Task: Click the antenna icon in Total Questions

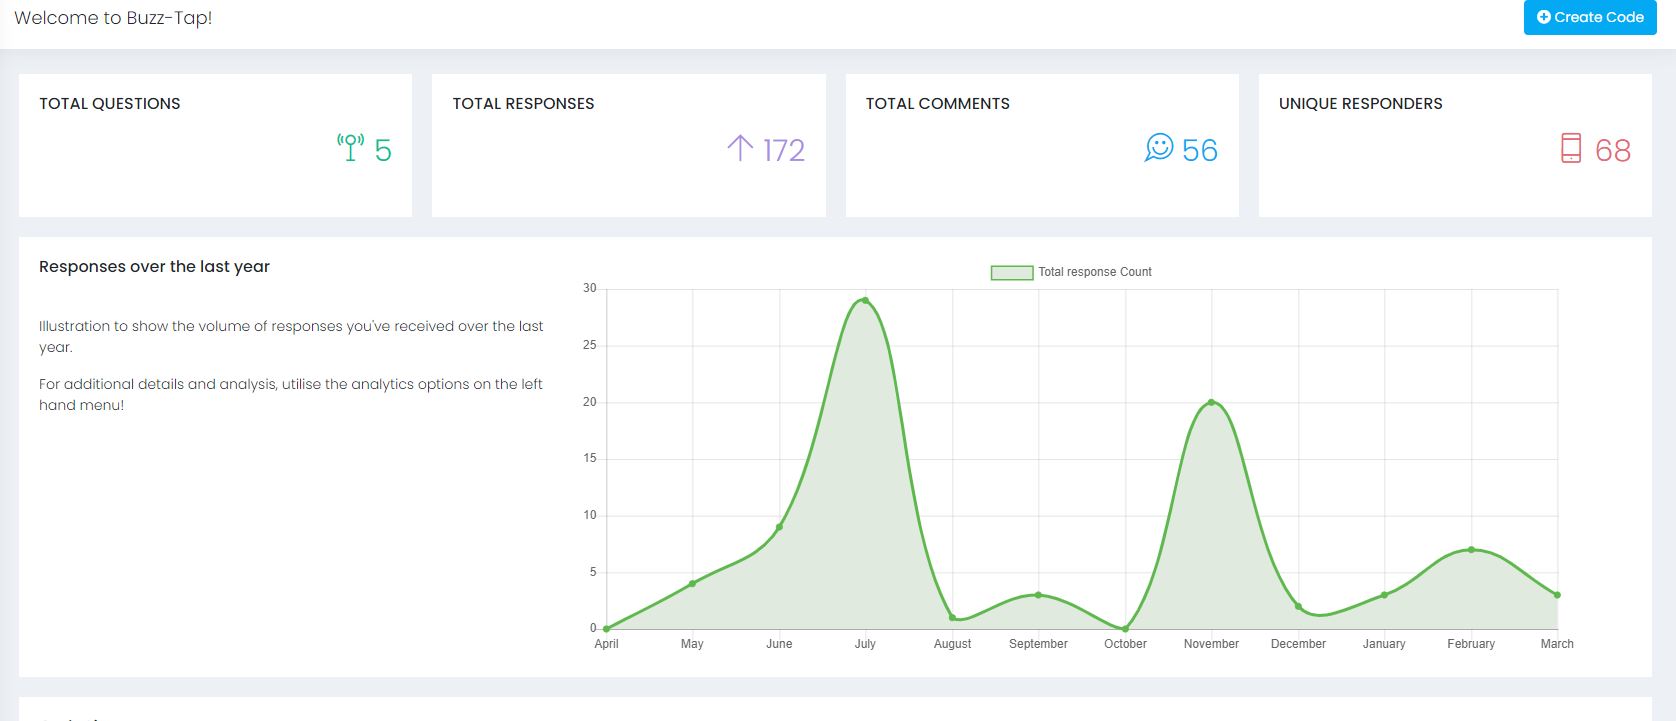Action: click(350, 148)
